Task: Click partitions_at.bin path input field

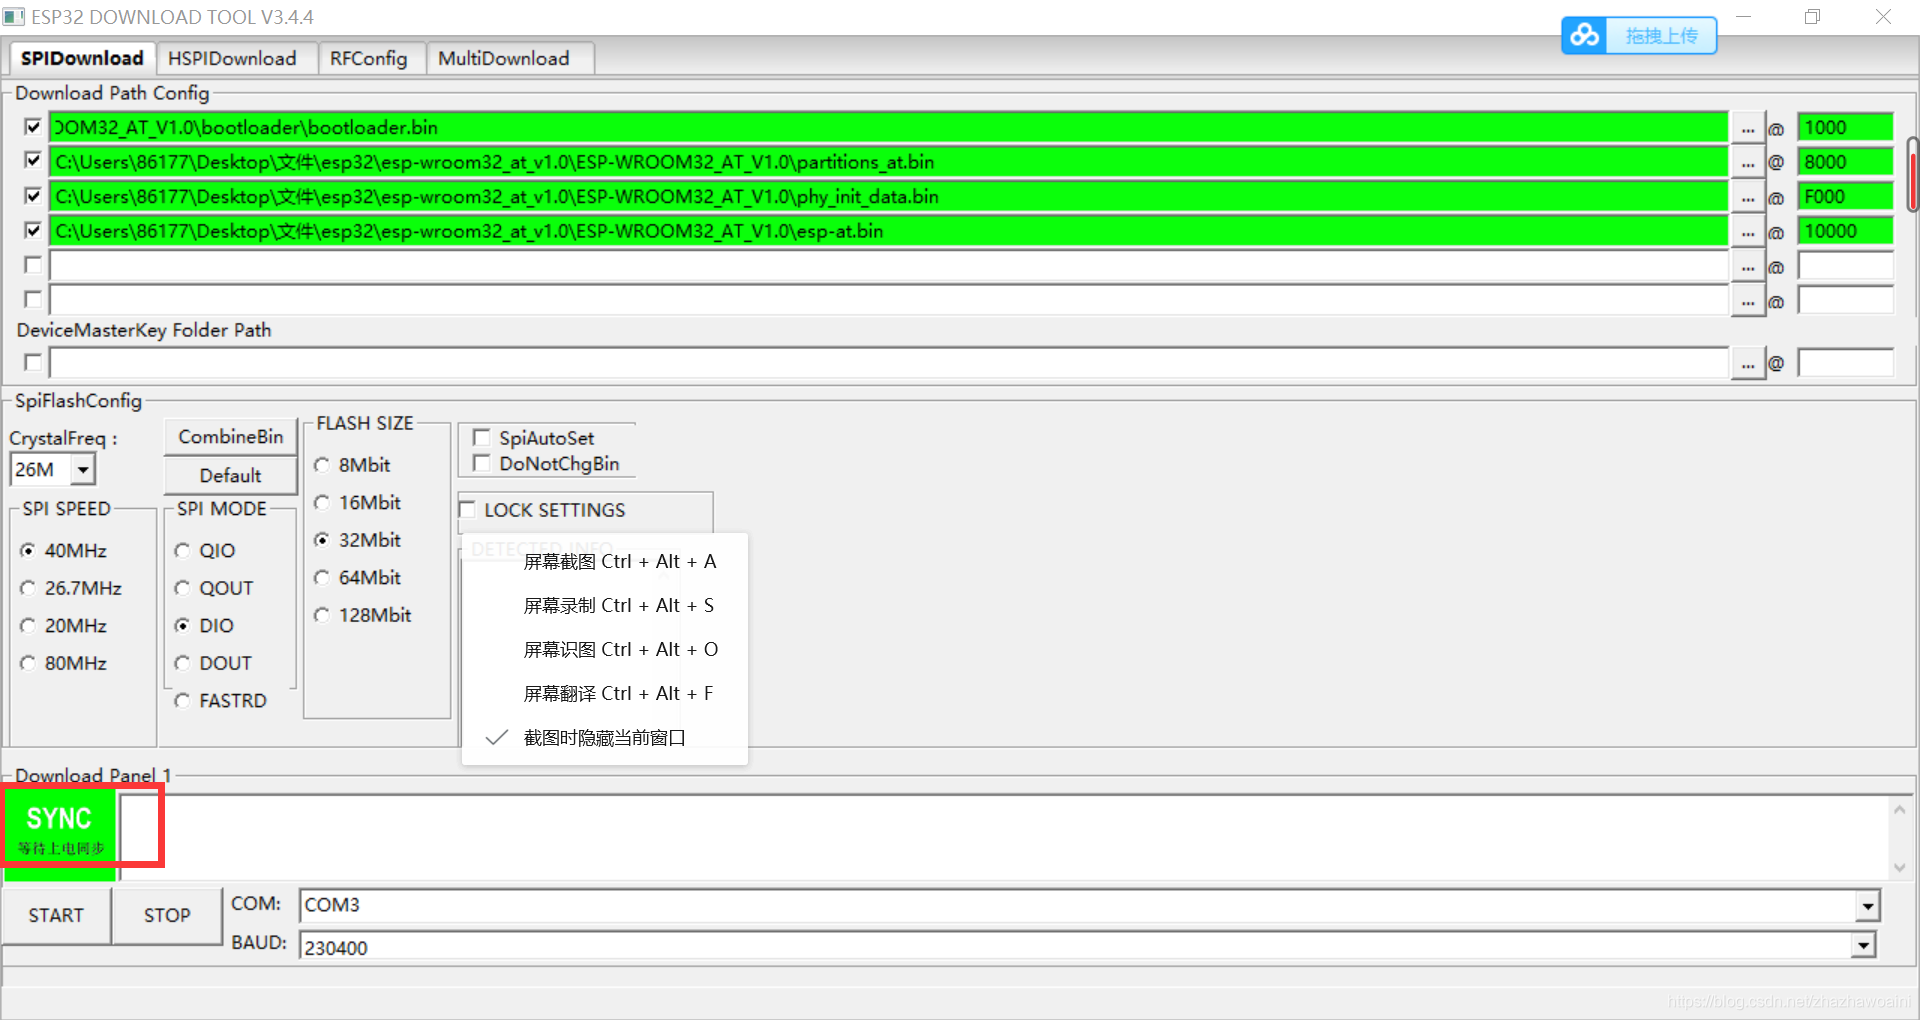Action: [889, 162]
